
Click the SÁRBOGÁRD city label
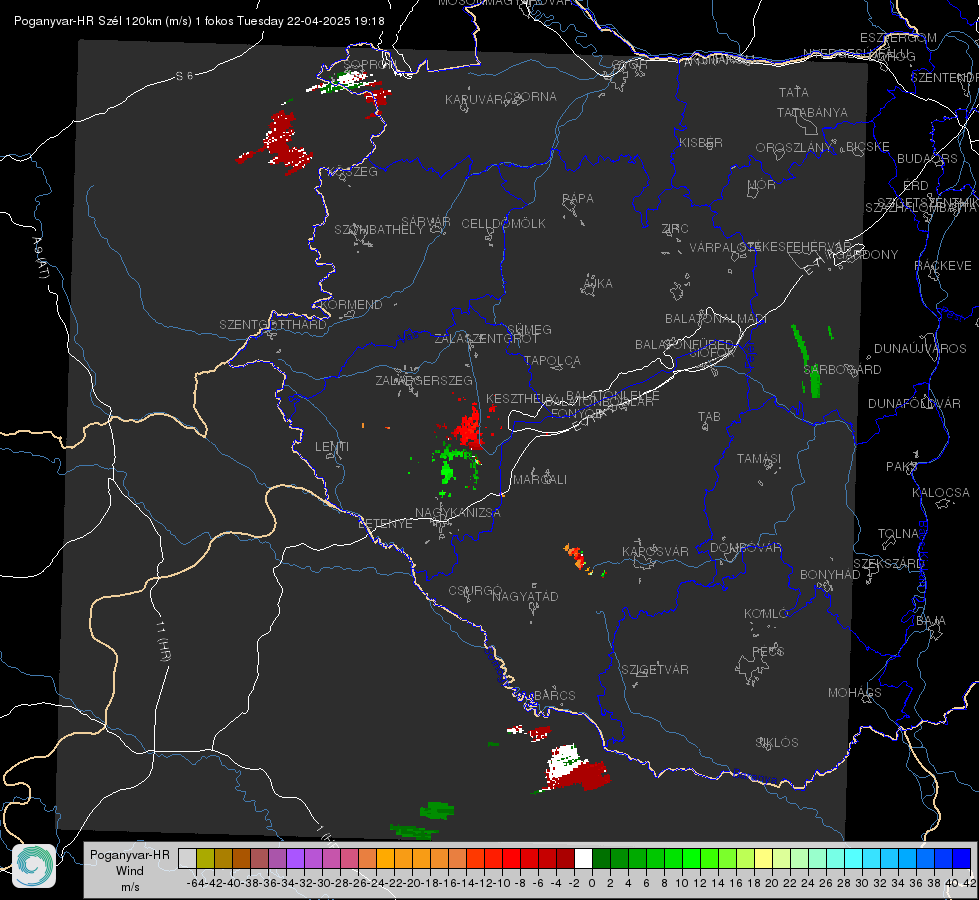click(842, 370)
